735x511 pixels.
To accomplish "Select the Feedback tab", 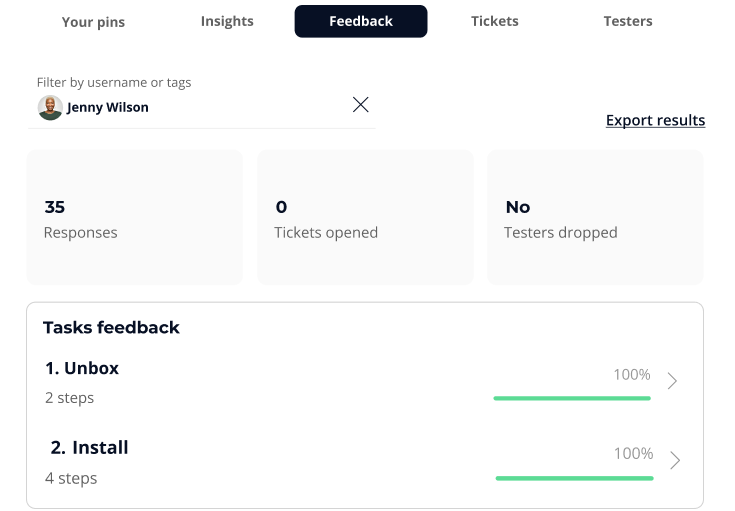I will [x=361, y=21].
